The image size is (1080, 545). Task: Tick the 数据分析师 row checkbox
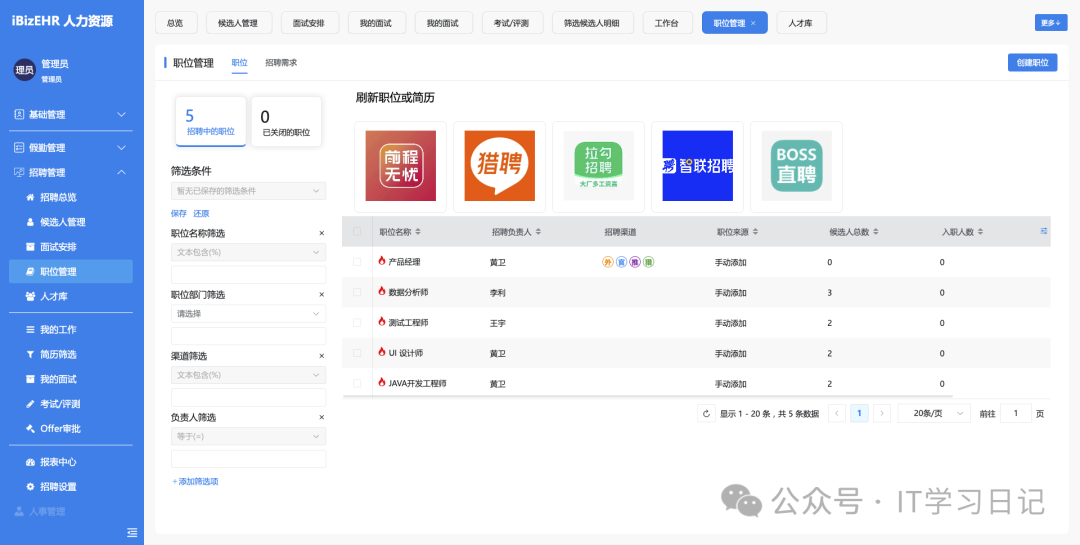[357, 292]
